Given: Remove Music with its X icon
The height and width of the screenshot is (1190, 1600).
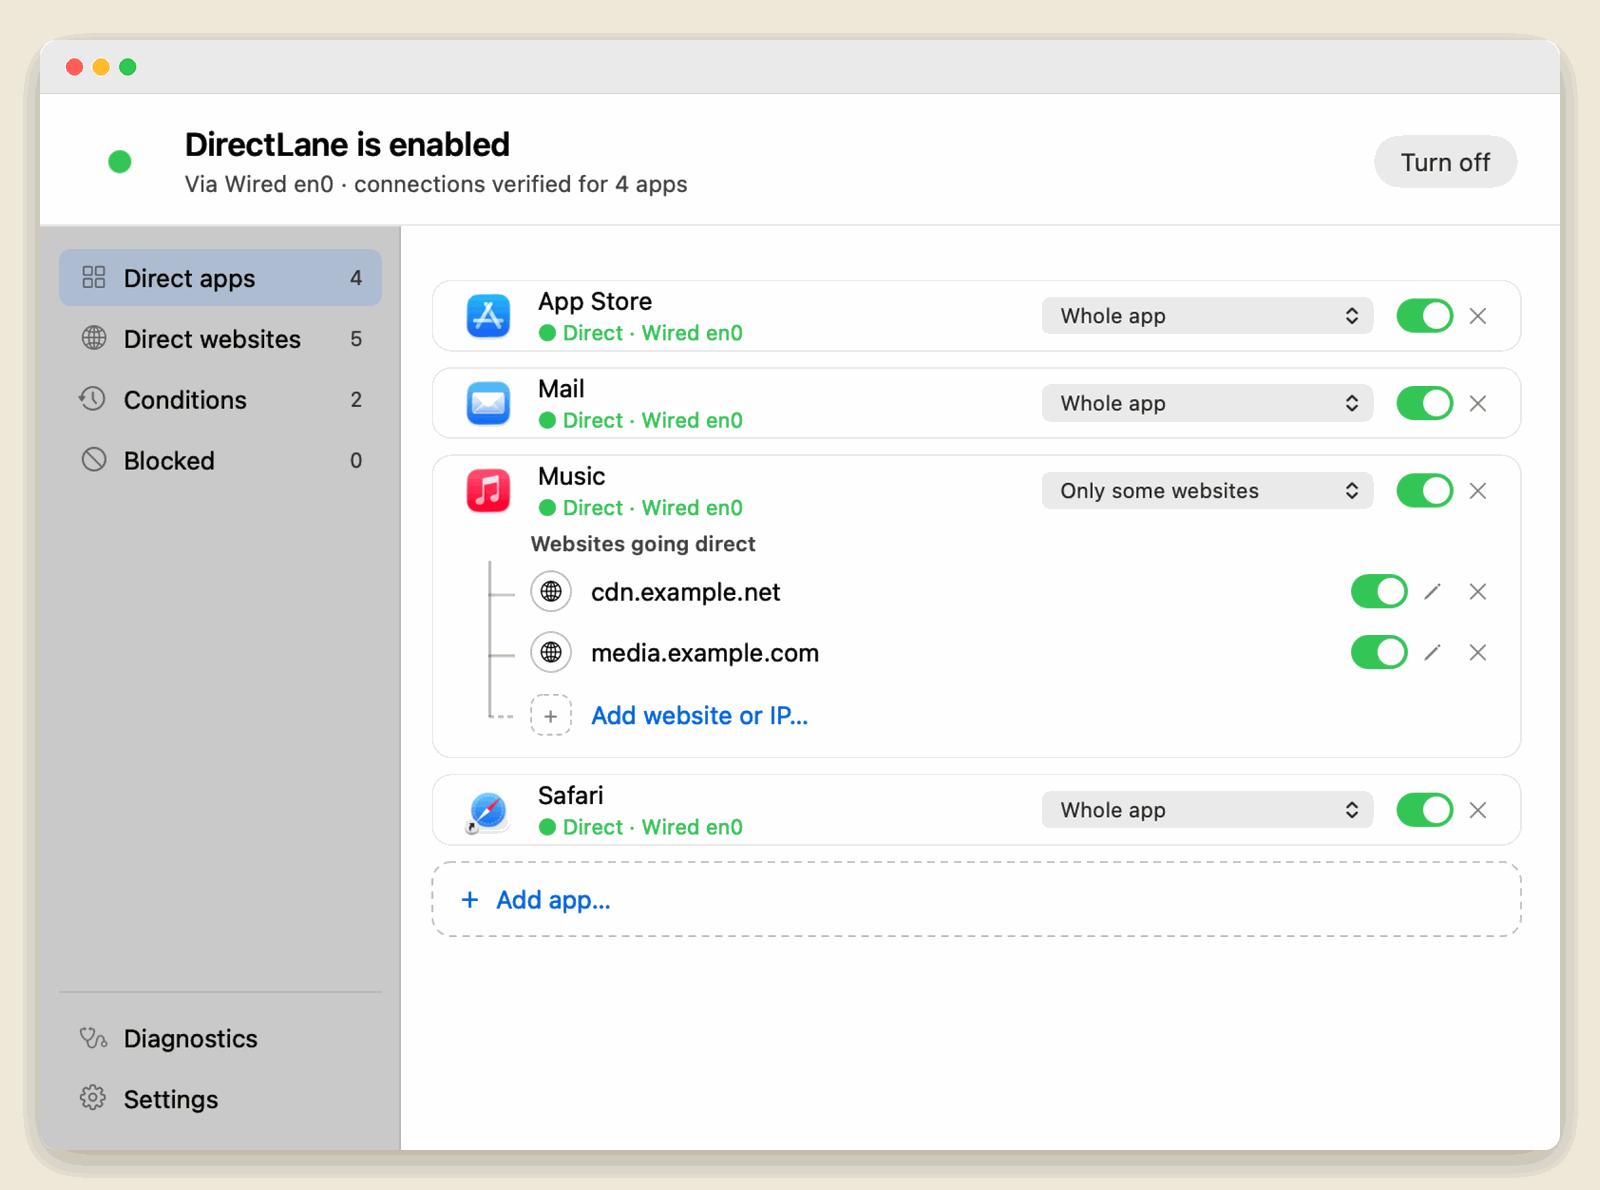Looking at the screenshot, I should [x=1478, y=491].
